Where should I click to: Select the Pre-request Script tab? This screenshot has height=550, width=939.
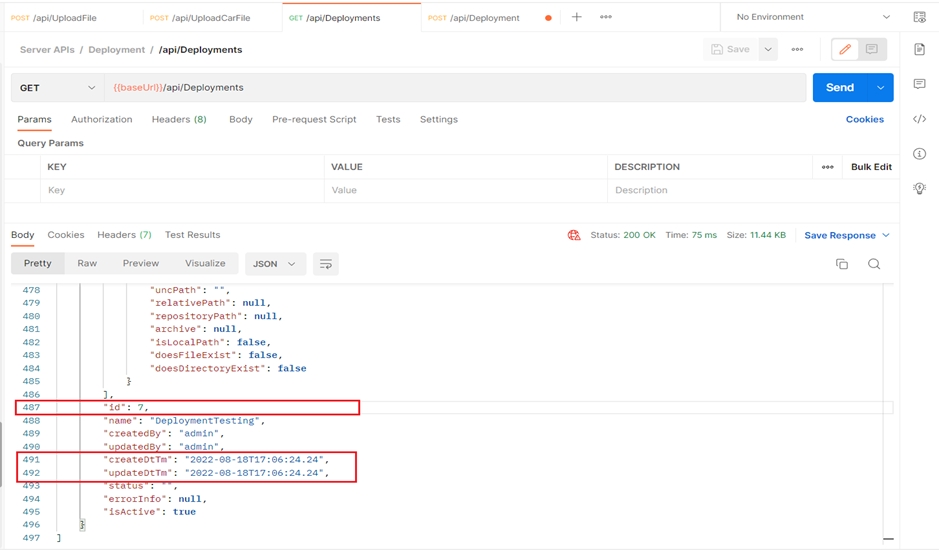point(314,119)
